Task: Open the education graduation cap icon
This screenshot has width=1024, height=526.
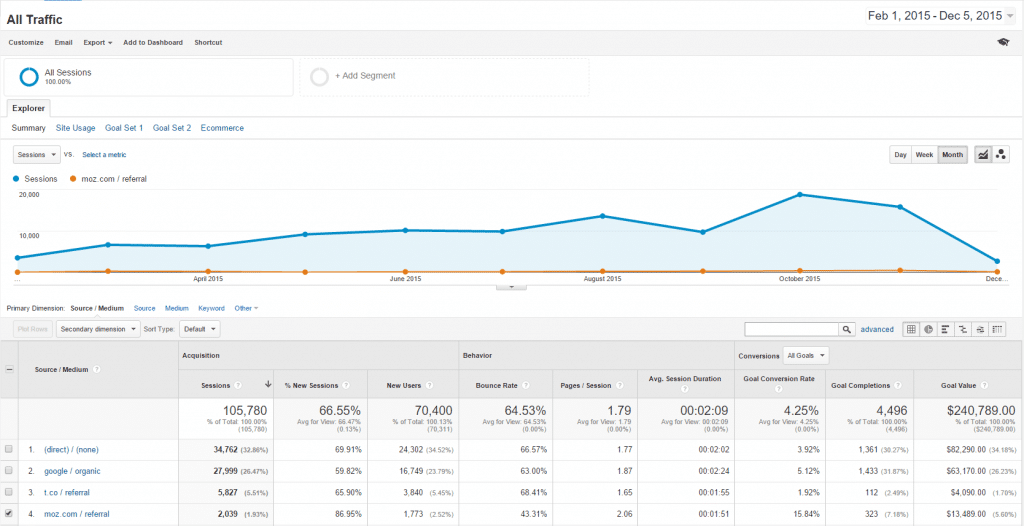Action: (x=1002, y=42)
